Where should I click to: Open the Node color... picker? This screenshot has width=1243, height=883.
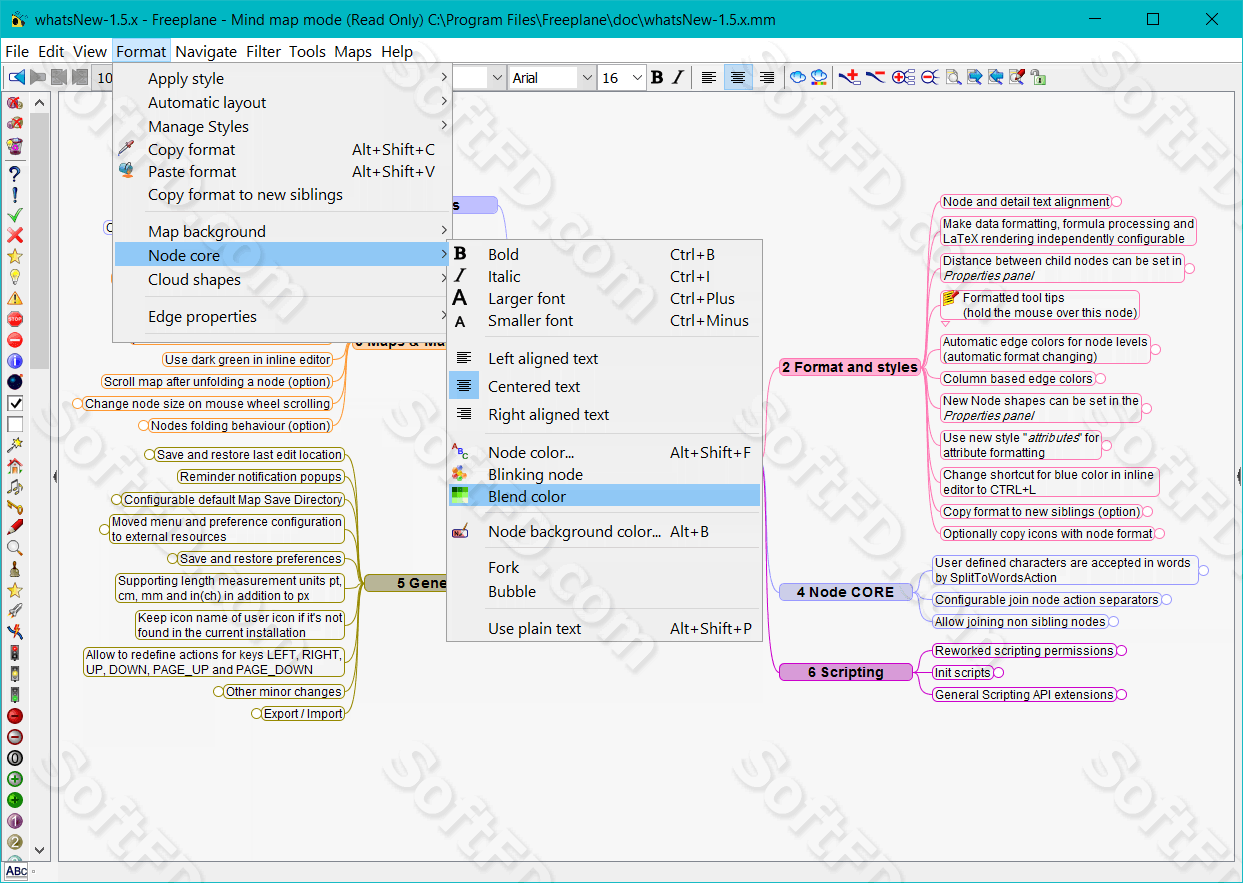point(604,452)
